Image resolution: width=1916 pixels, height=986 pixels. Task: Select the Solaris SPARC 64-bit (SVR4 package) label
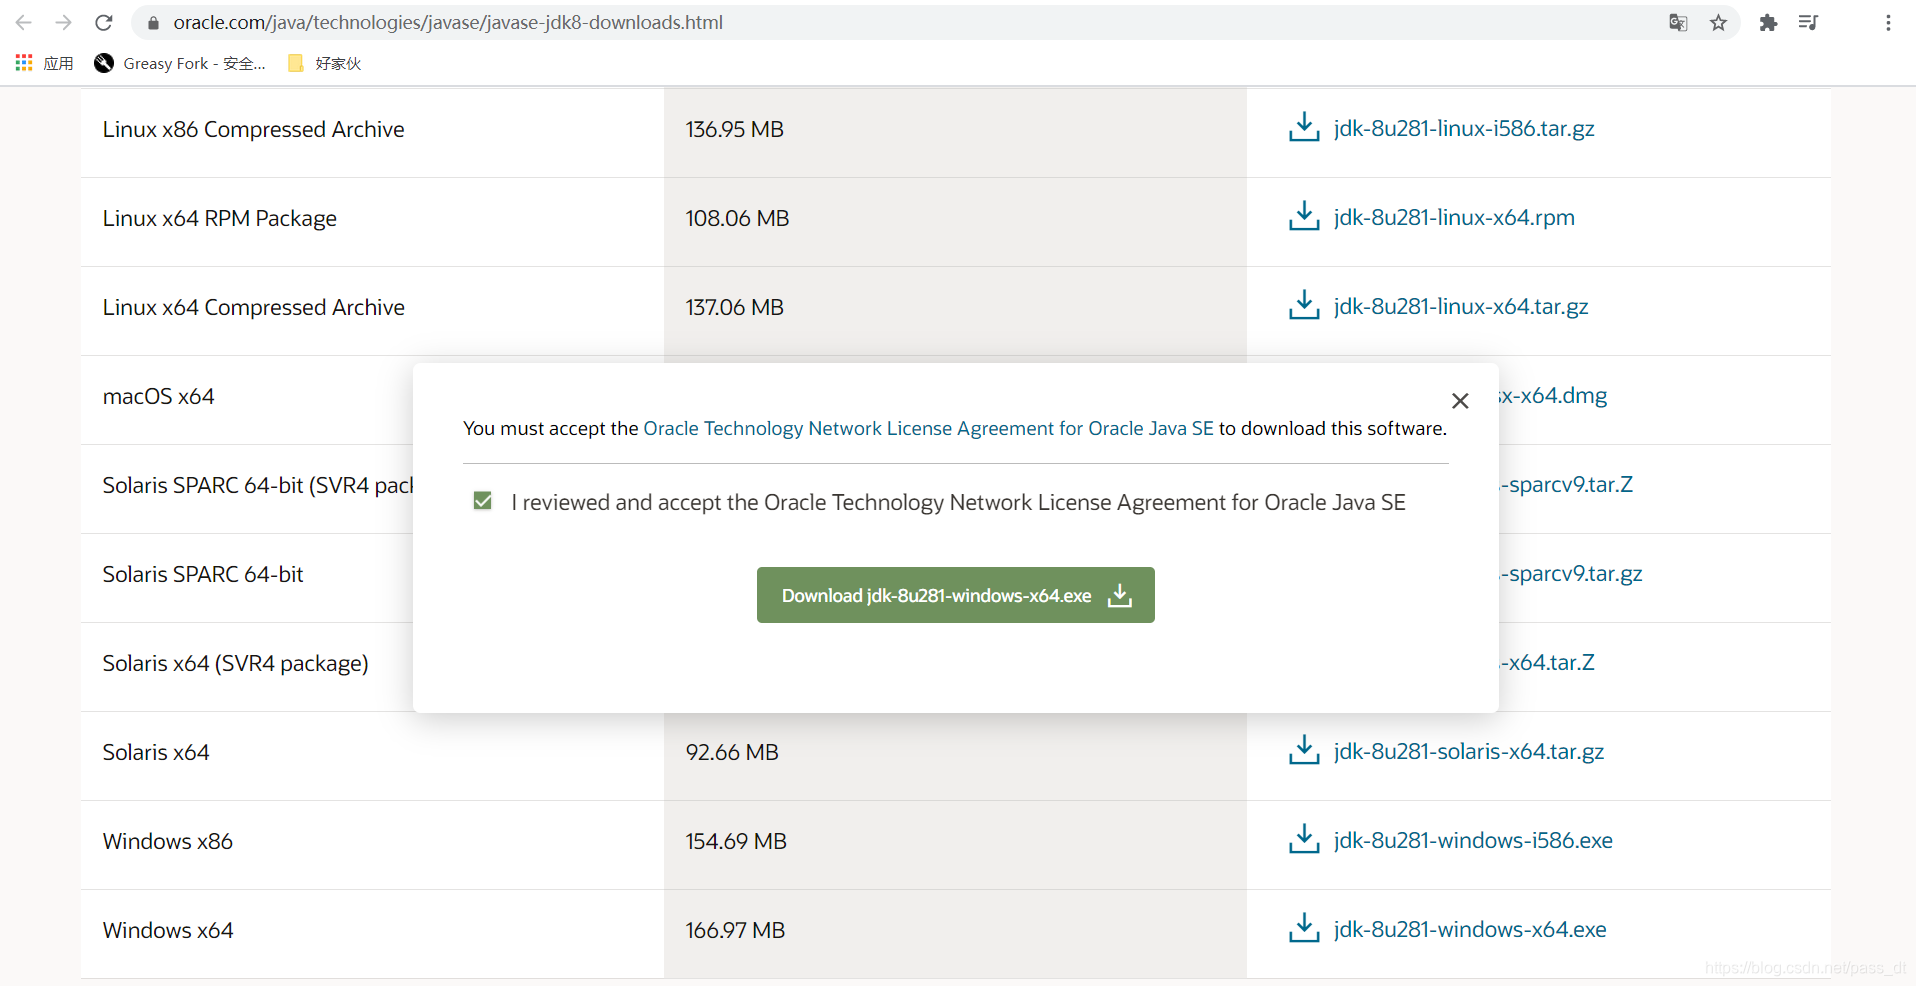tap(258, 485)
